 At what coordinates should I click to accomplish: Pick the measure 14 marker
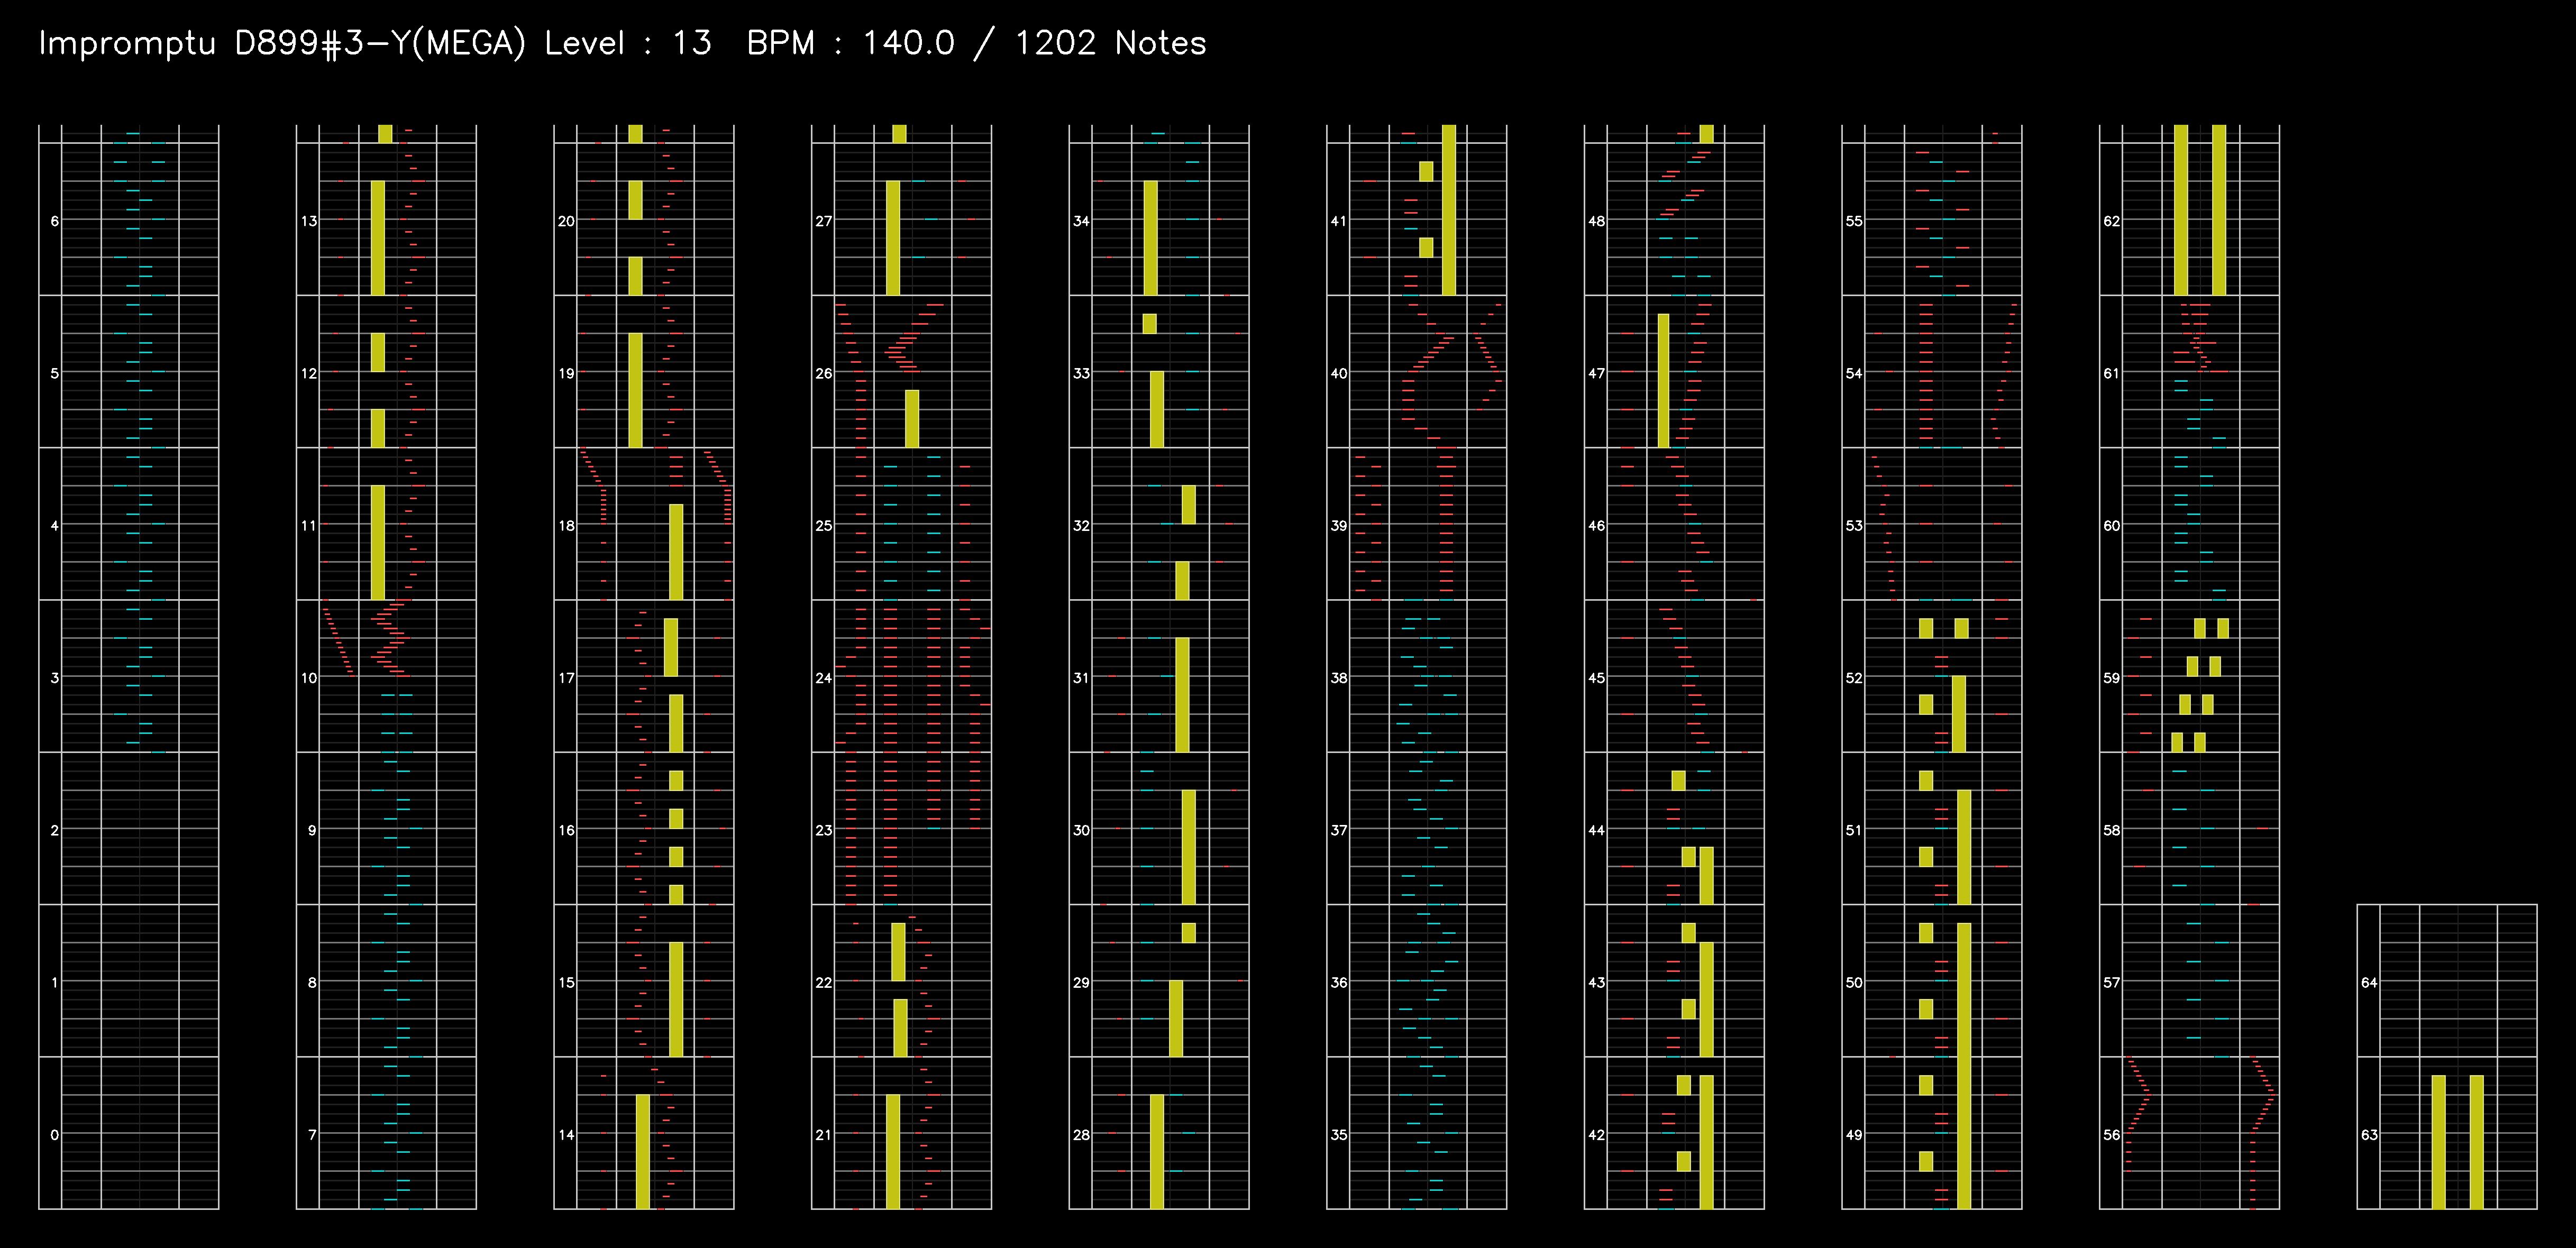pyautogui.click(x=566, y=1134)
